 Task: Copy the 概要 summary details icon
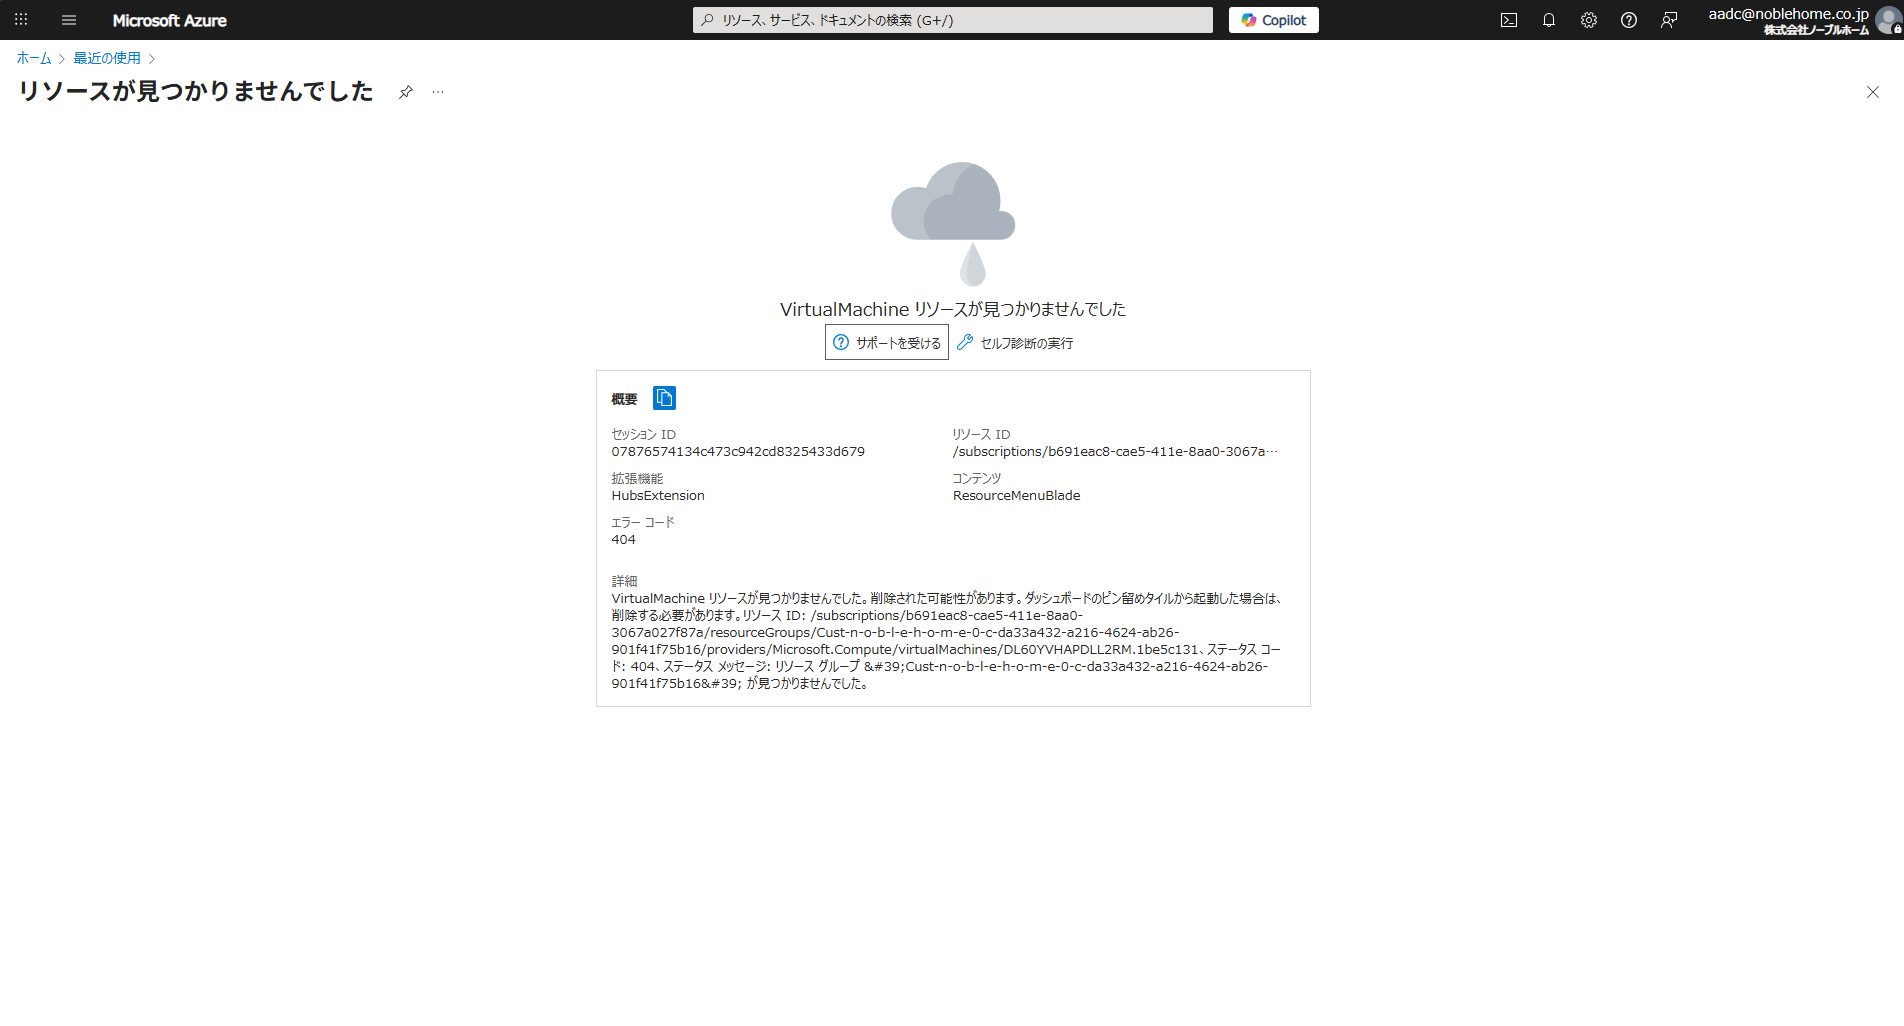(664, 398)
